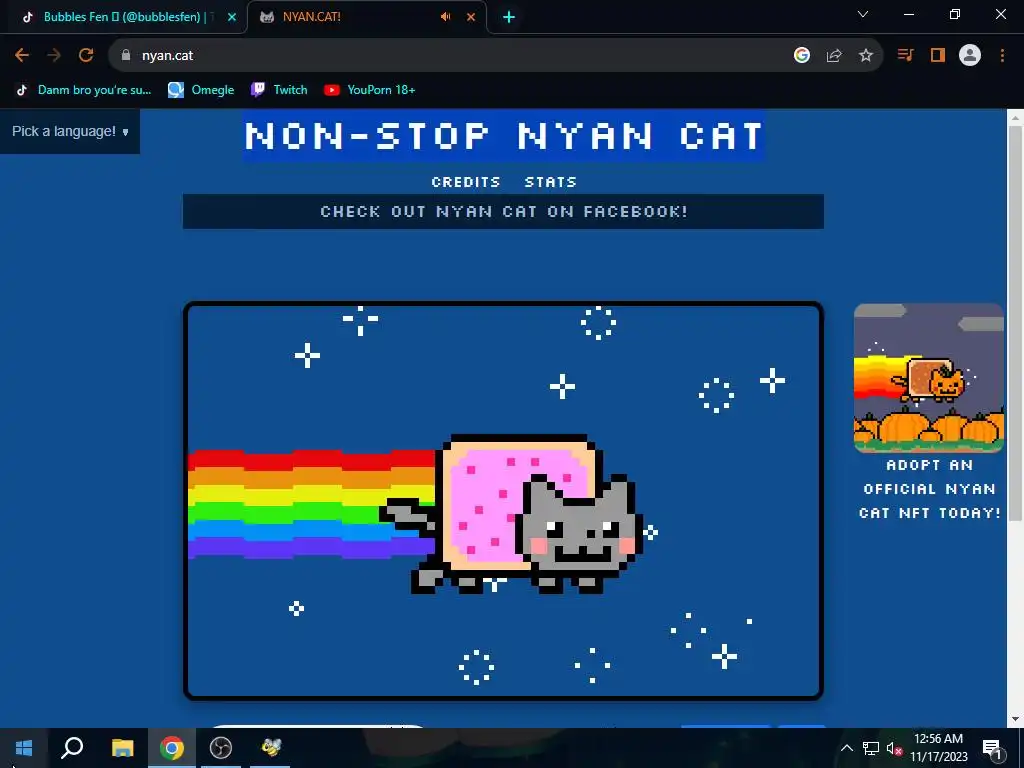Open Windows taskbar search
The image size is (1024, 768).
point(72,748)
